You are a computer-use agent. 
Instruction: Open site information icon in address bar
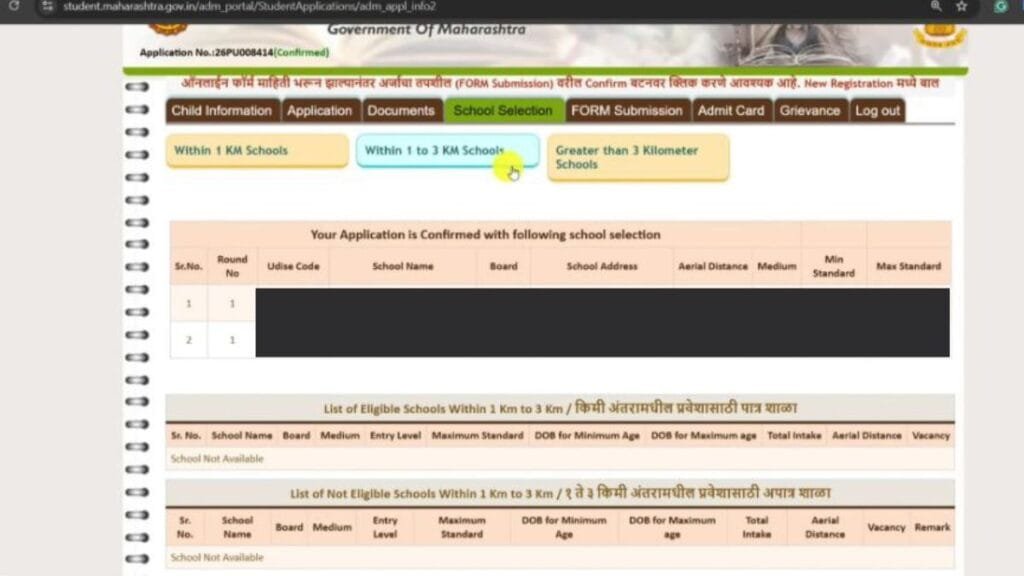[x=47, y=7]
